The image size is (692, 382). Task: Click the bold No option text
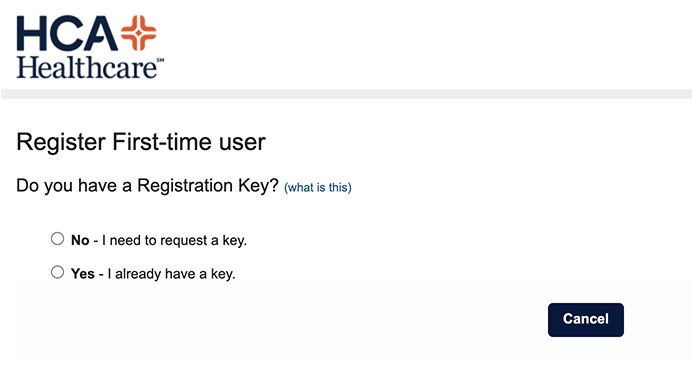pos(80,240)
